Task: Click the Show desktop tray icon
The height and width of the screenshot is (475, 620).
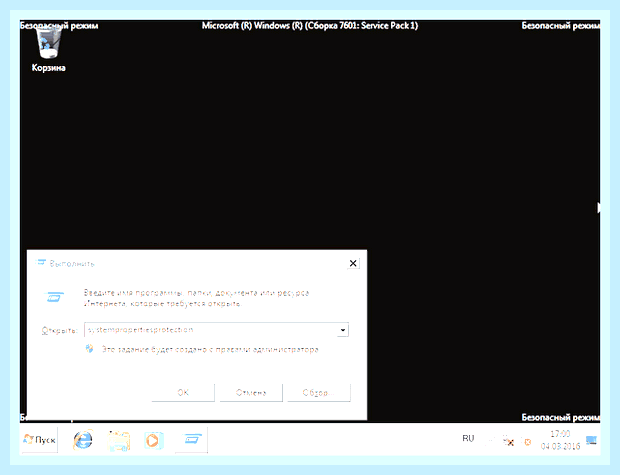Action: coord(591,440)
